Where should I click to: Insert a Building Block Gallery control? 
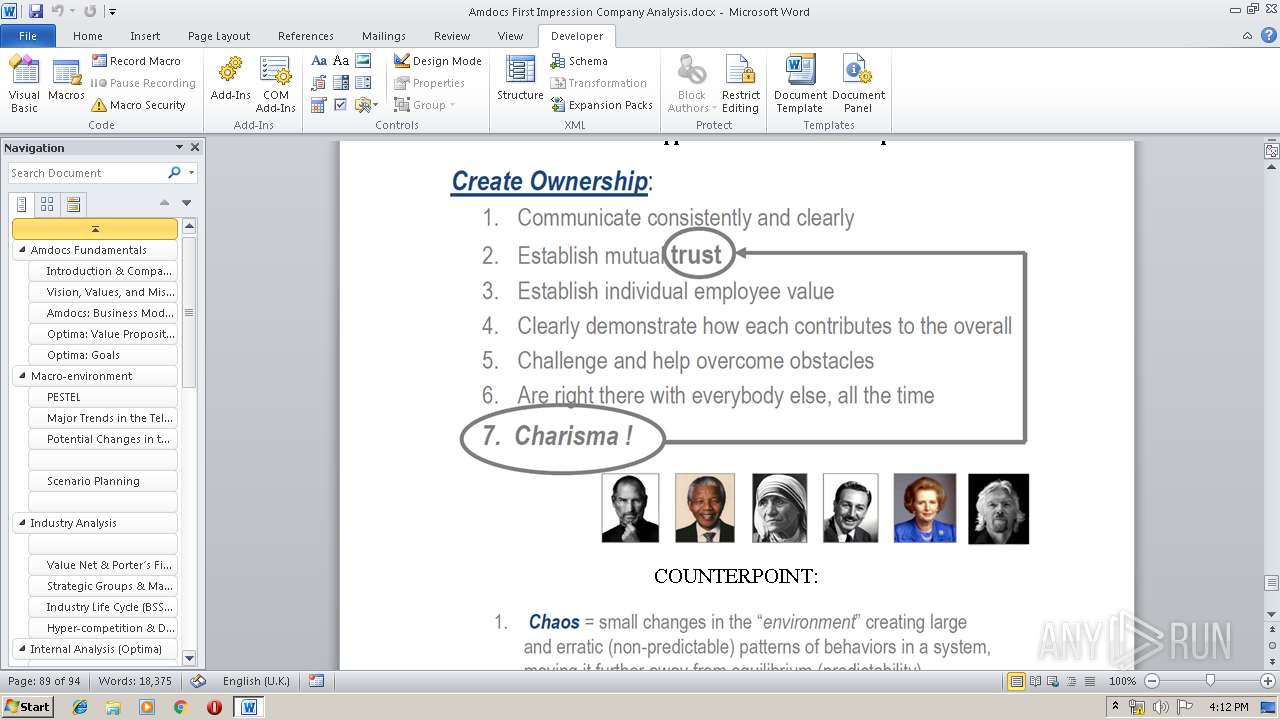[319, 83]
